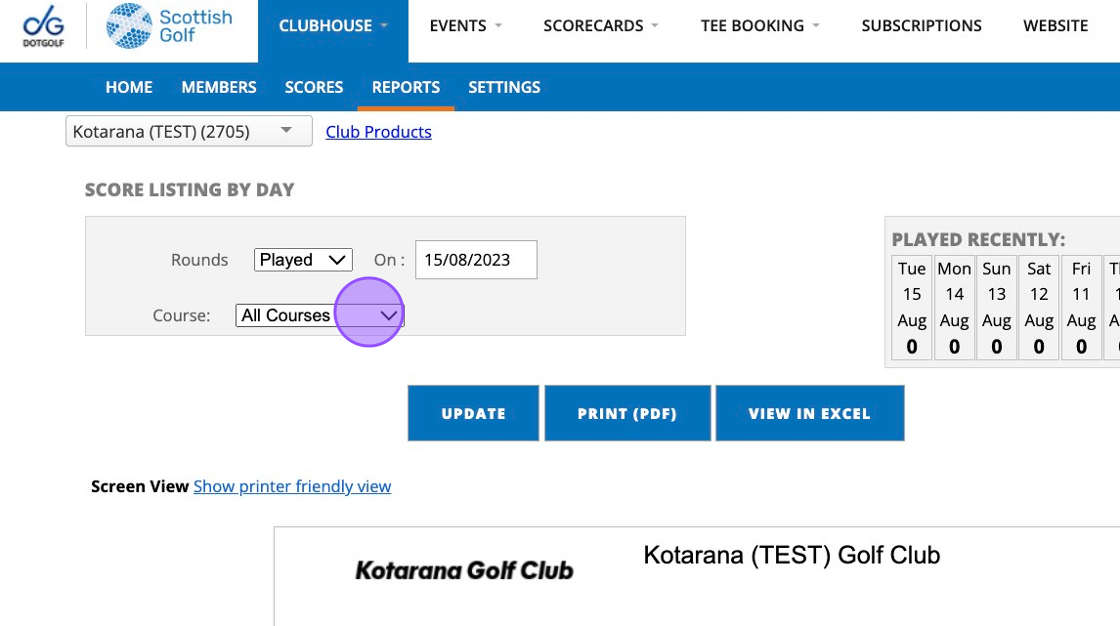
Task: Switch to the Members tab
Action: 219,87
